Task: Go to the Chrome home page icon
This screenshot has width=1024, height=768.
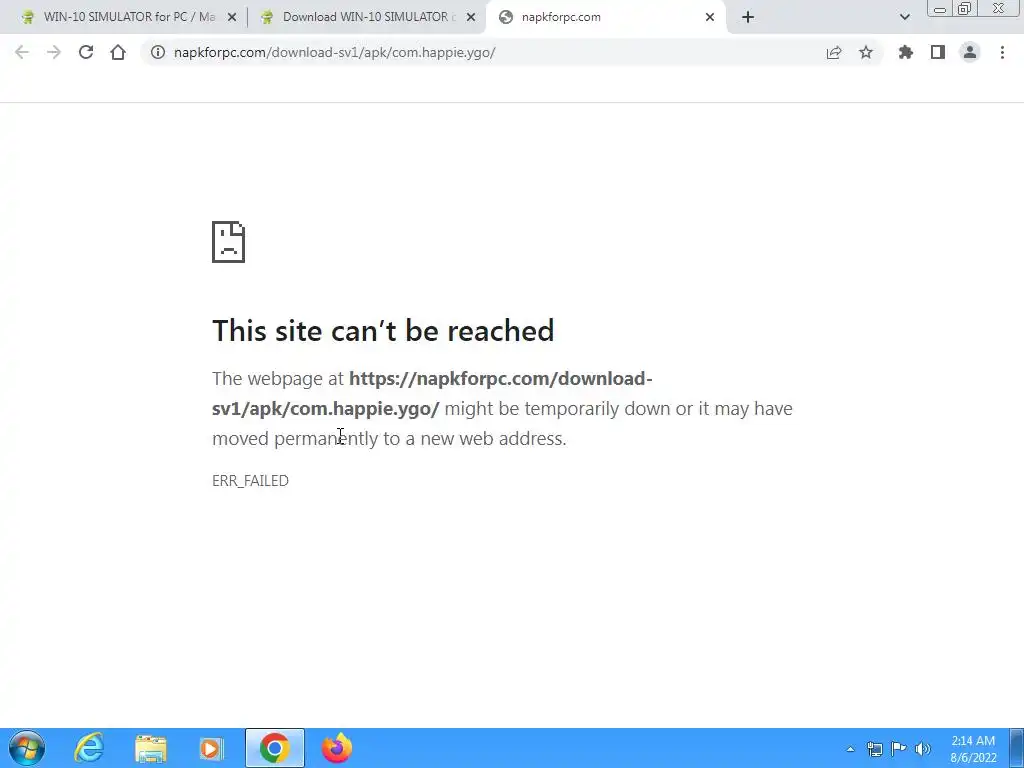Action: point(118,52)
